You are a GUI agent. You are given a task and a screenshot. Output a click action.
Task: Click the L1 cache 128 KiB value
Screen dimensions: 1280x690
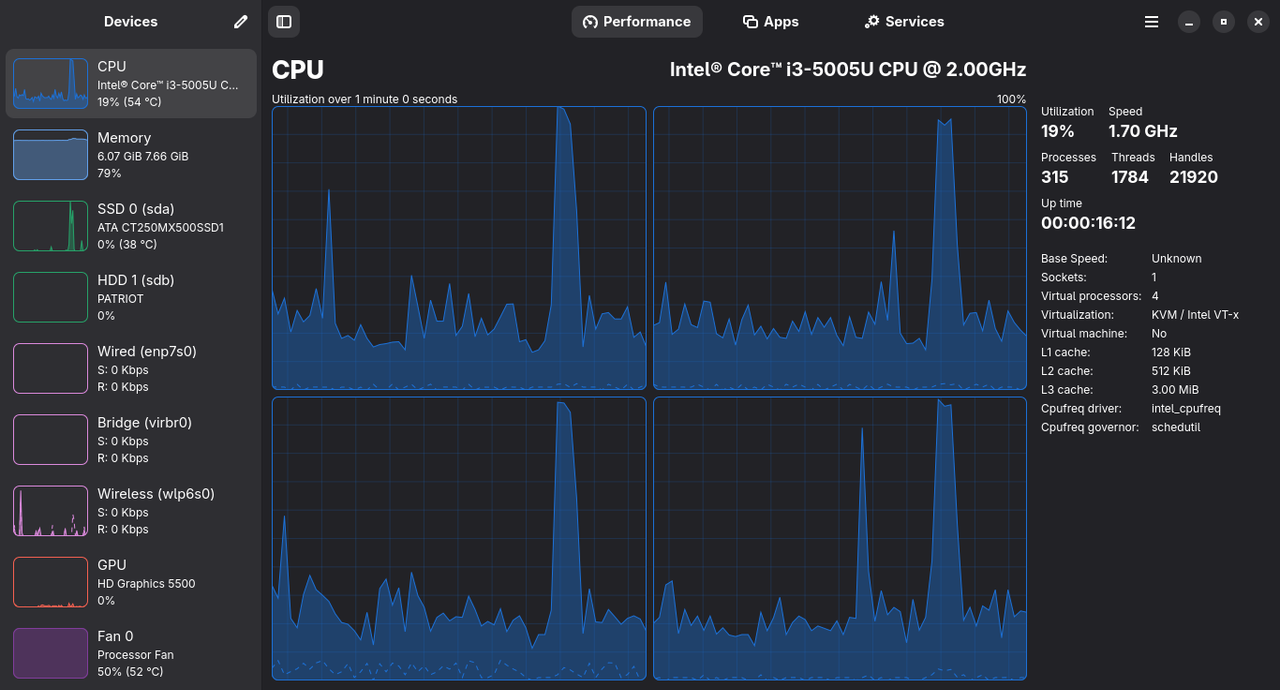(1171, 352)
